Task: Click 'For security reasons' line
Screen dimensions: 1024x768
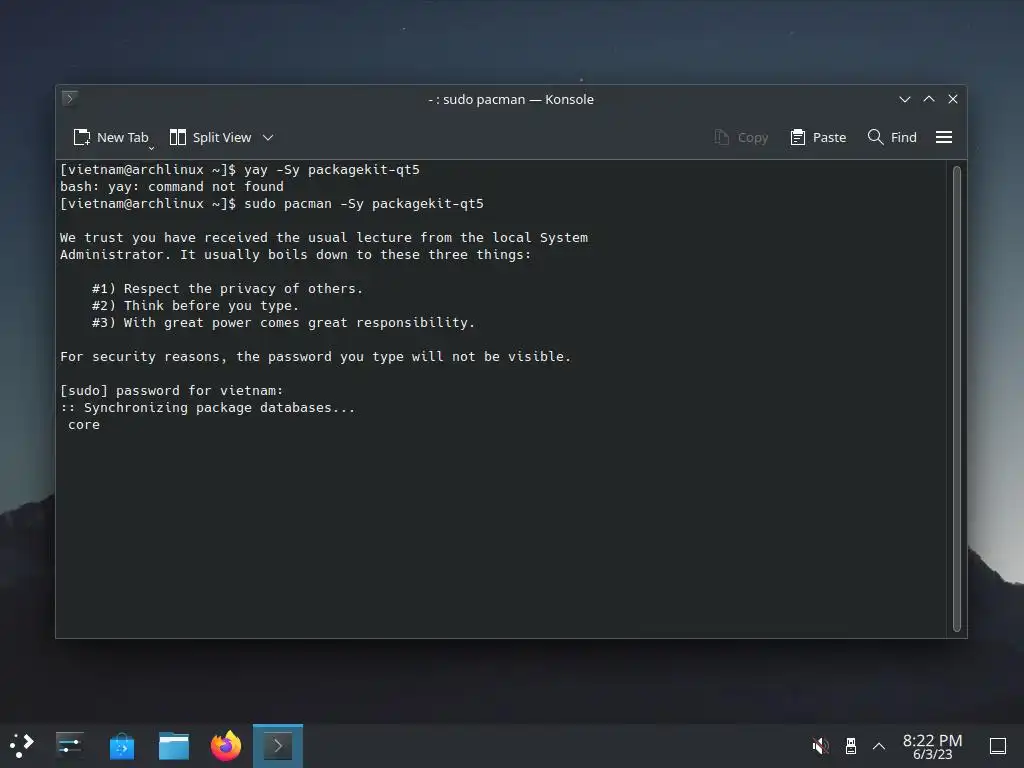Action: click(x=315, y=357)
